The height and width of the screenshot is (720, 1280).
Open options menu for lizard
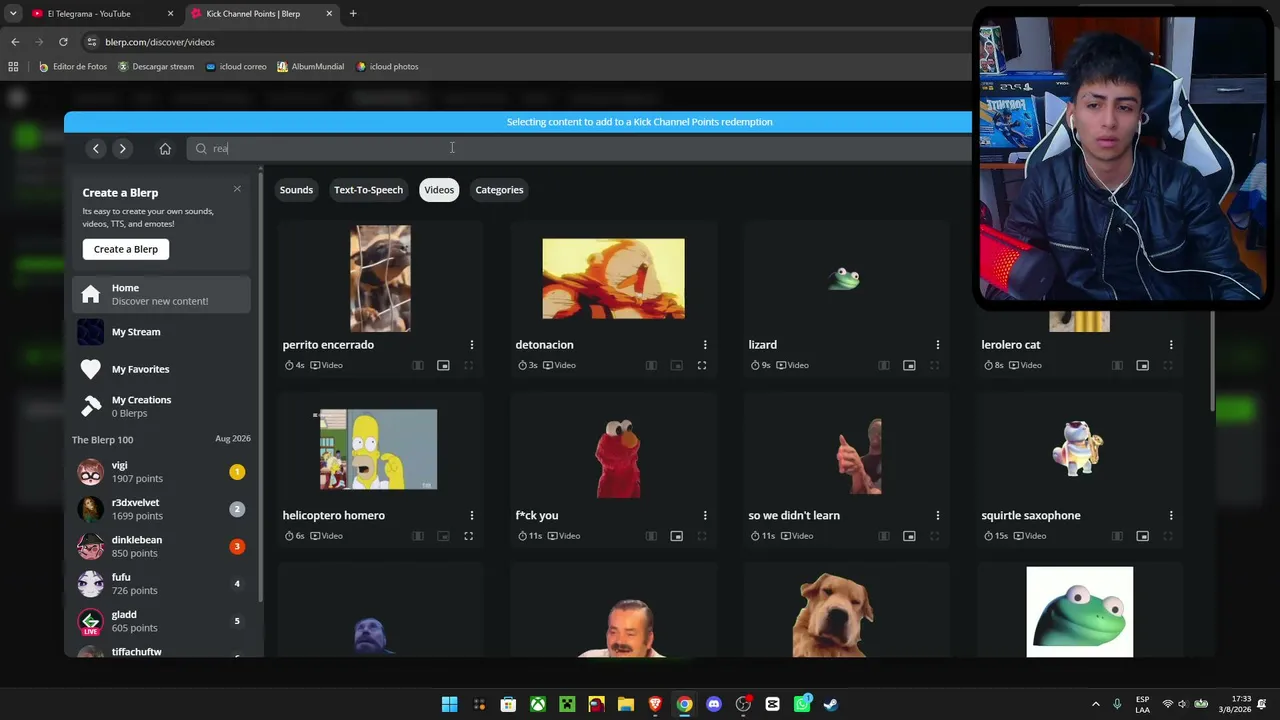[x=938, y=345]
